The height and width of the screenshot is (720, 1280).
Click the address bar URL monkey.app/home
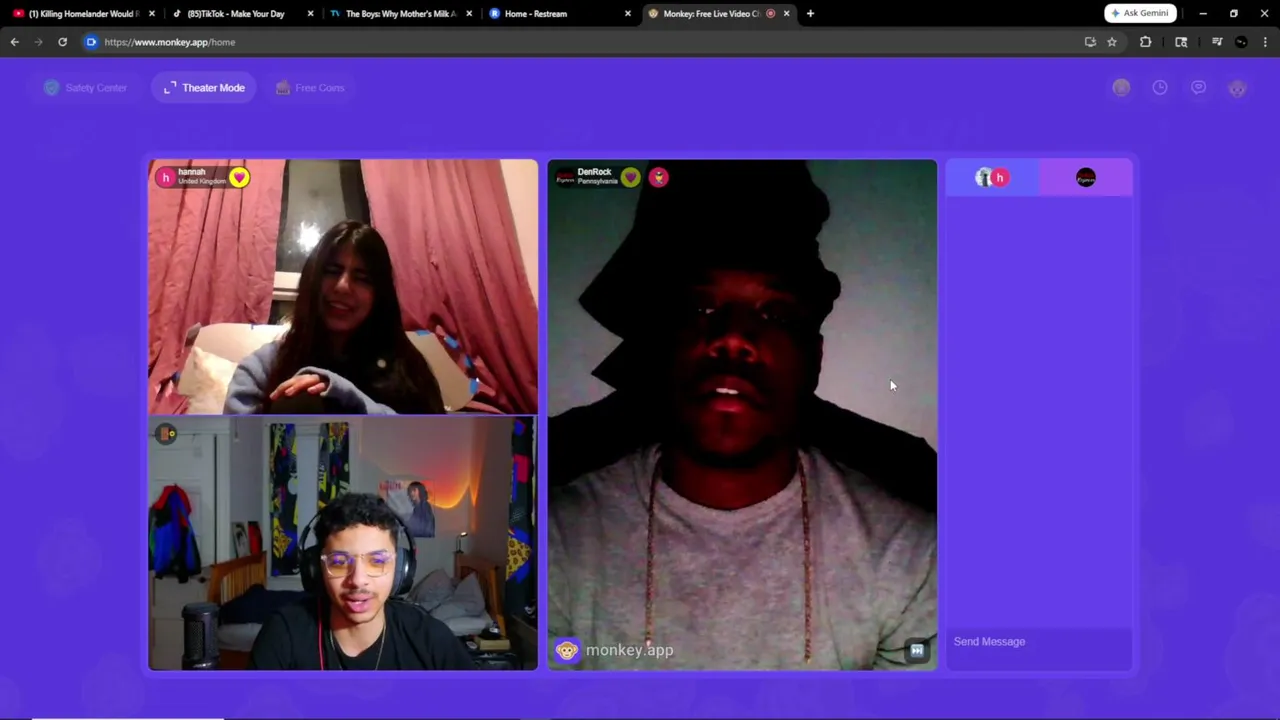click(170, 42)
